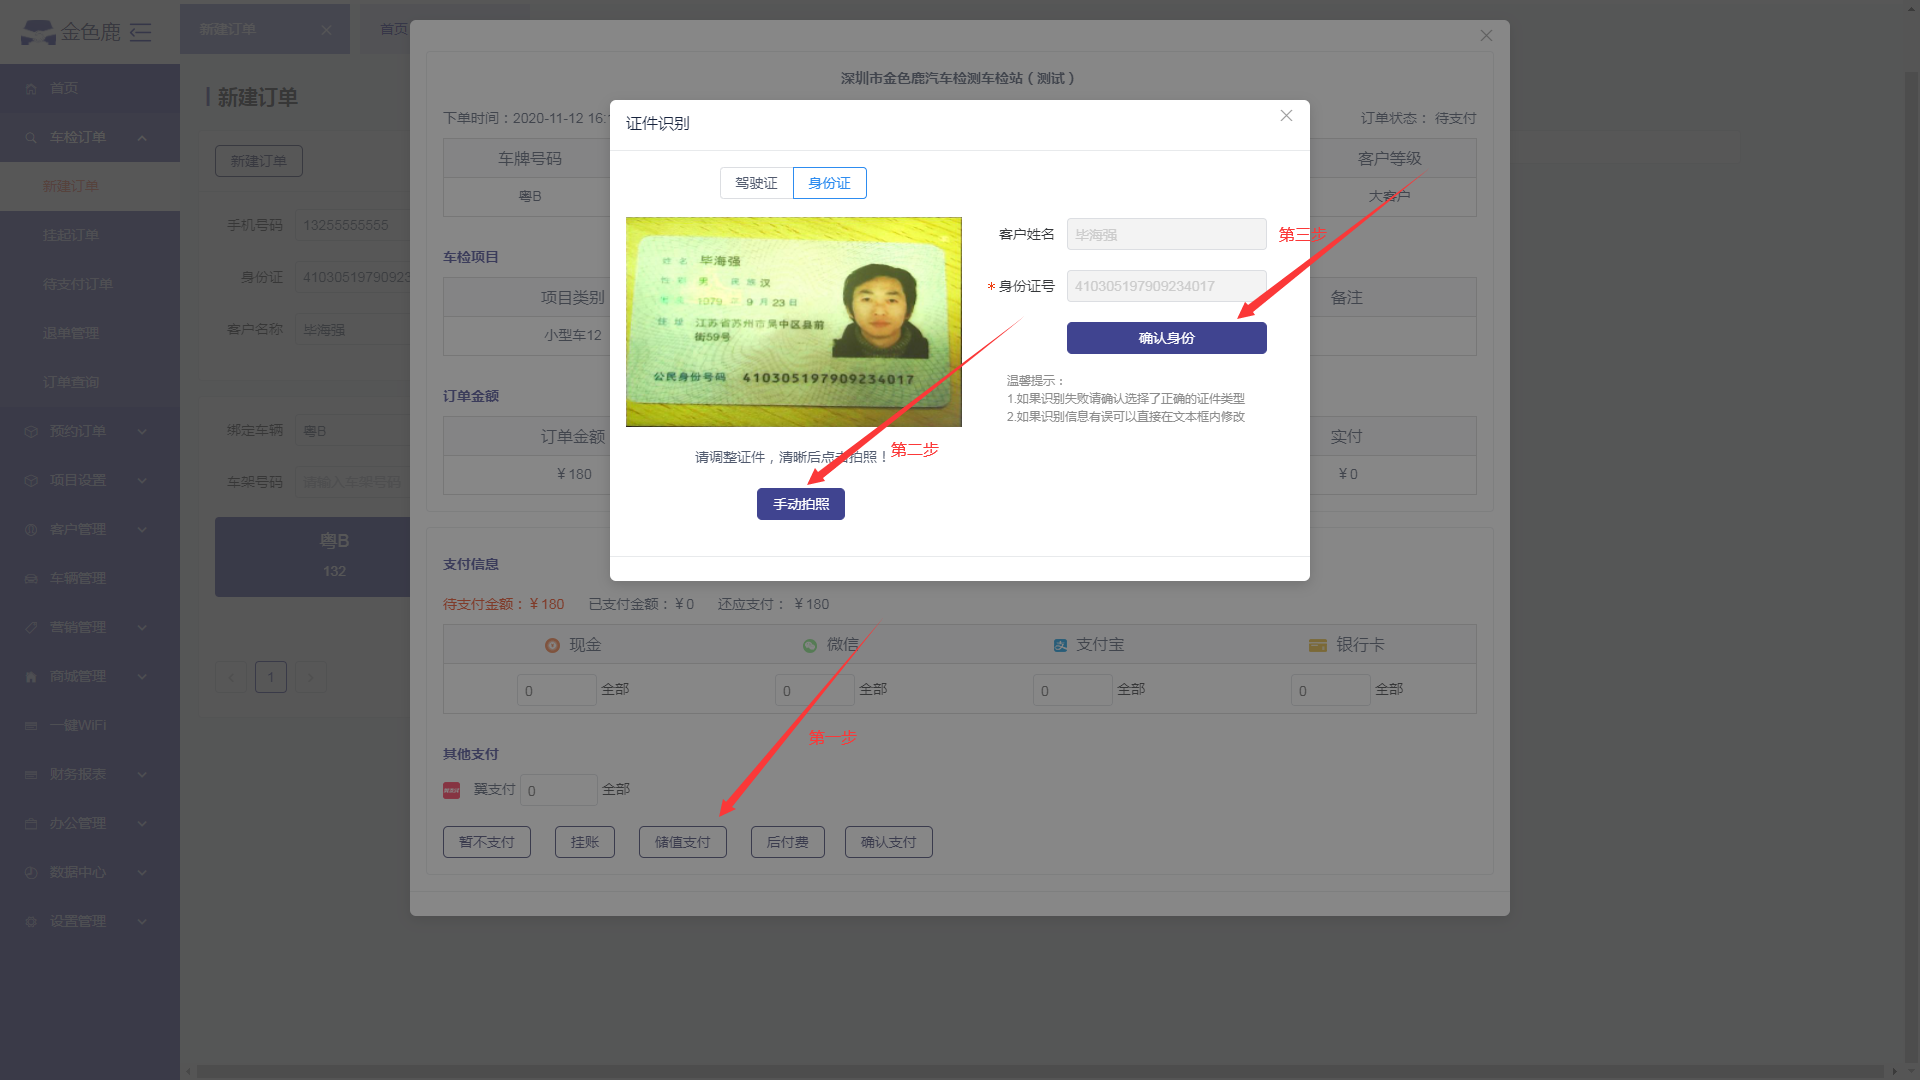Click the 客户姓名 input field
Image resolution: width=1920 pixels, height=1080 pixels.
click(1166, 235)
